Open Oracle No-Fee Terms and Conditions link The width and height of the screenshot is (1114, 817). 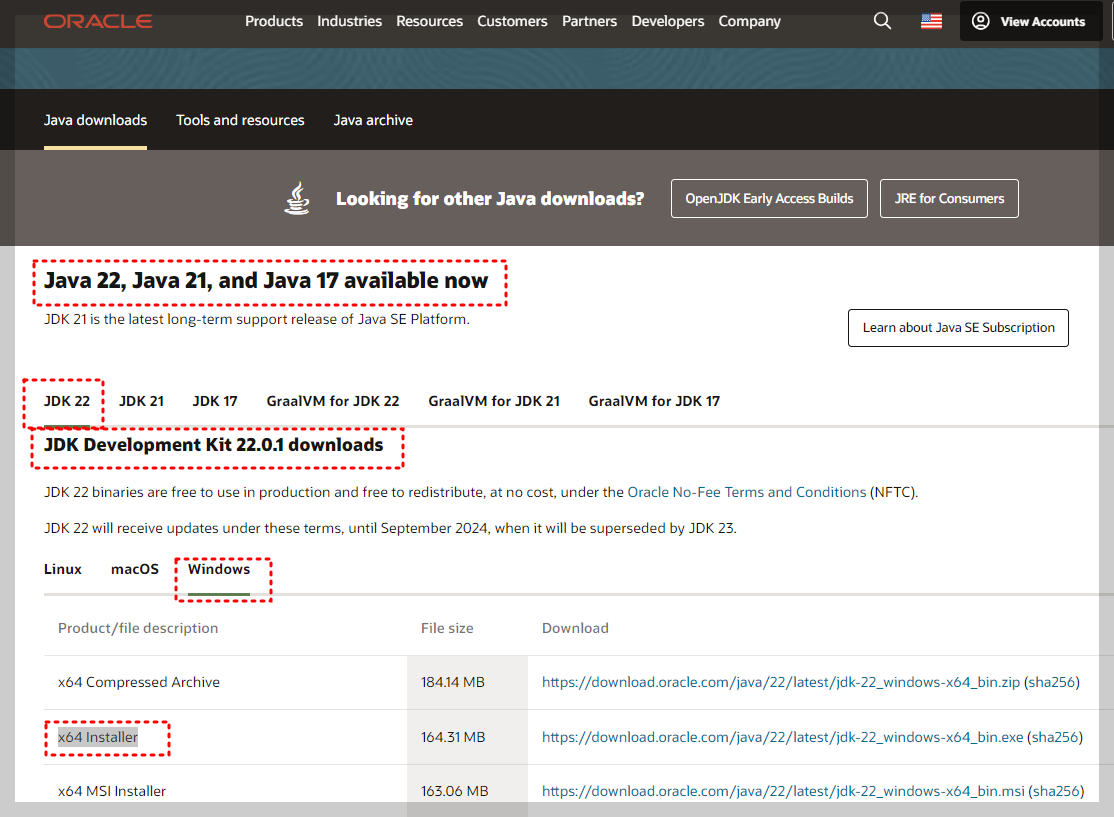click(747, 492)
